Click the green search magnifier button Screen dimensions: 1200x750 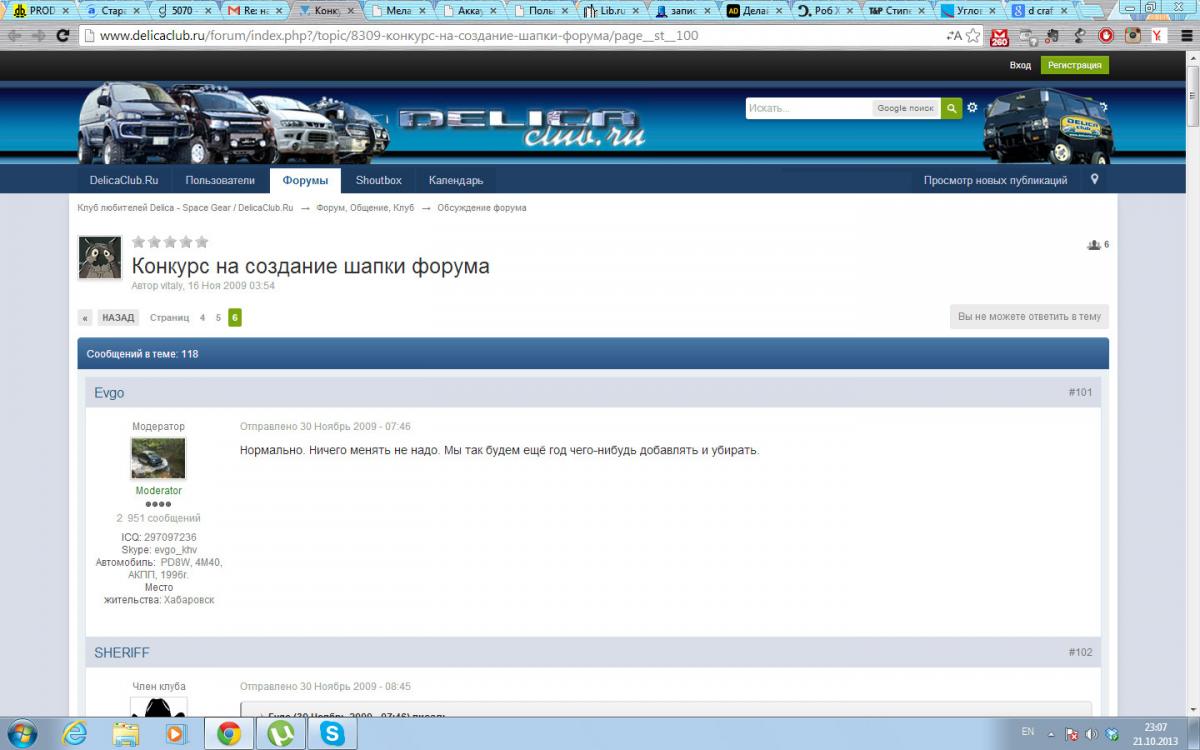(951, 108)
